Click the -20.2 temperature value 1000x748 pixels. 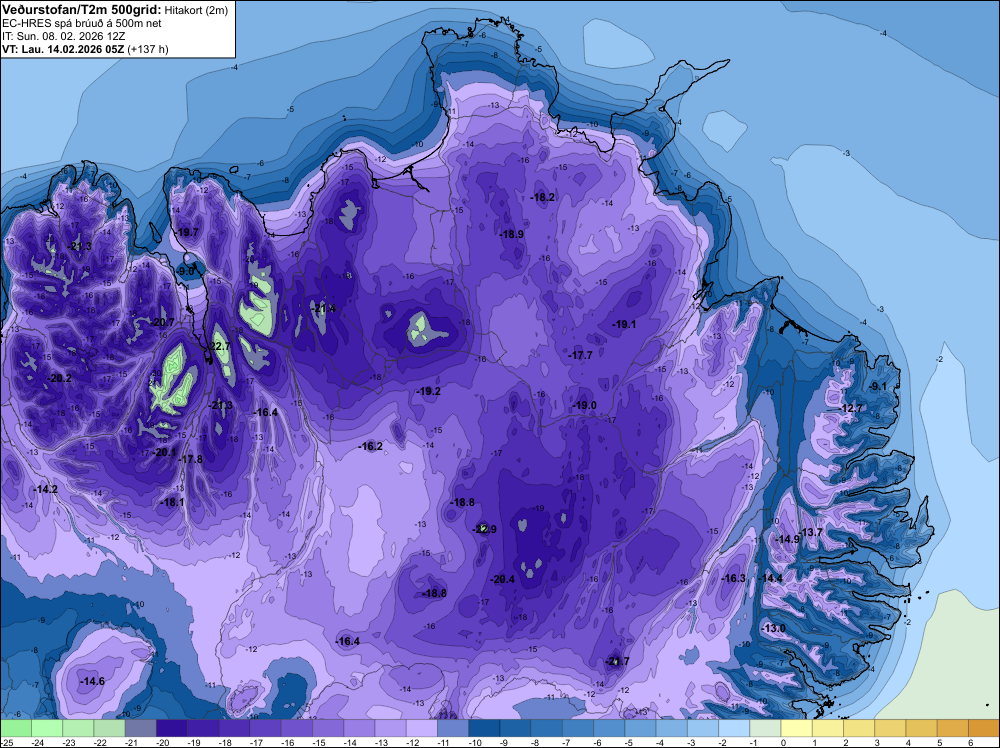pyautogui.click(x=59, y=378)
